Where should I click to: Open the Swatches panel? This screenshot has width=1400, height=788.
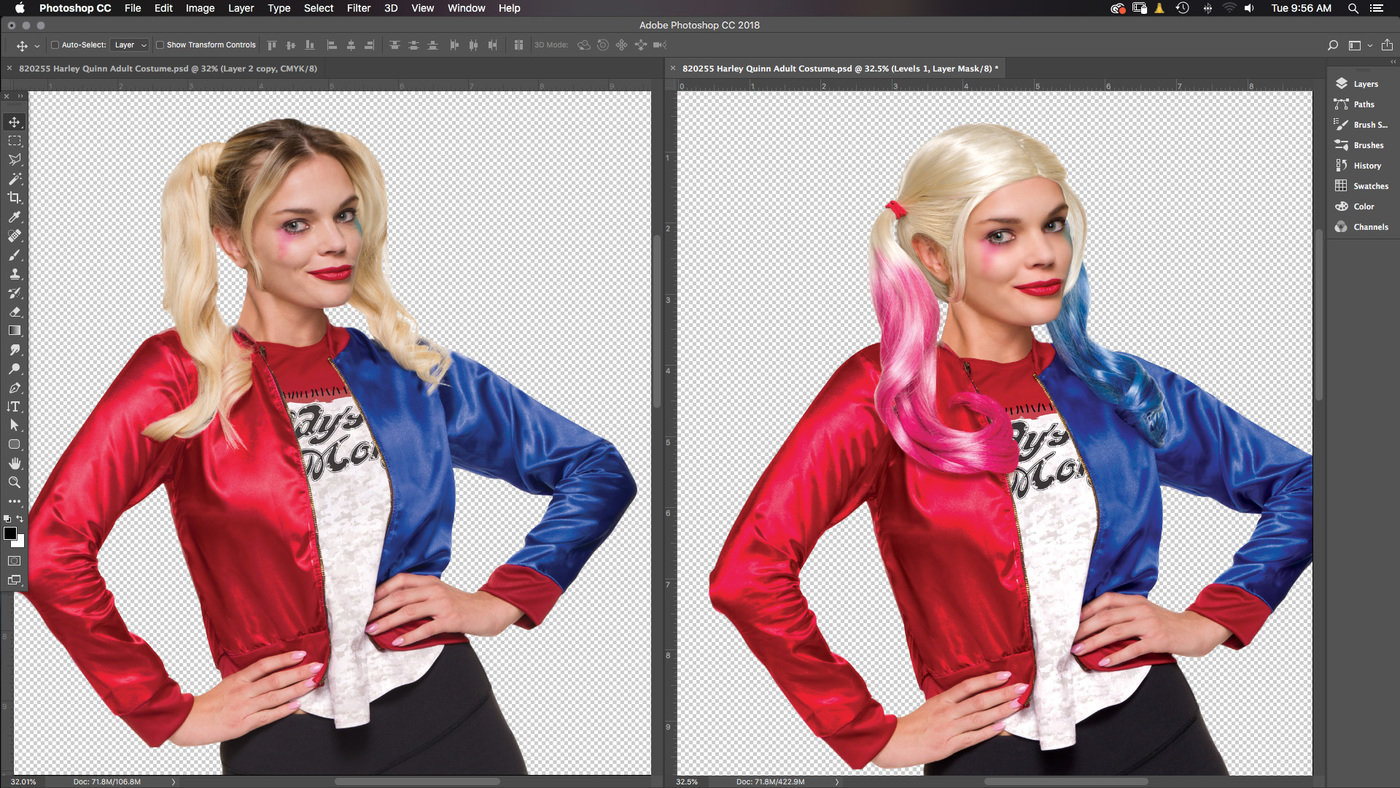[1364, 186]
